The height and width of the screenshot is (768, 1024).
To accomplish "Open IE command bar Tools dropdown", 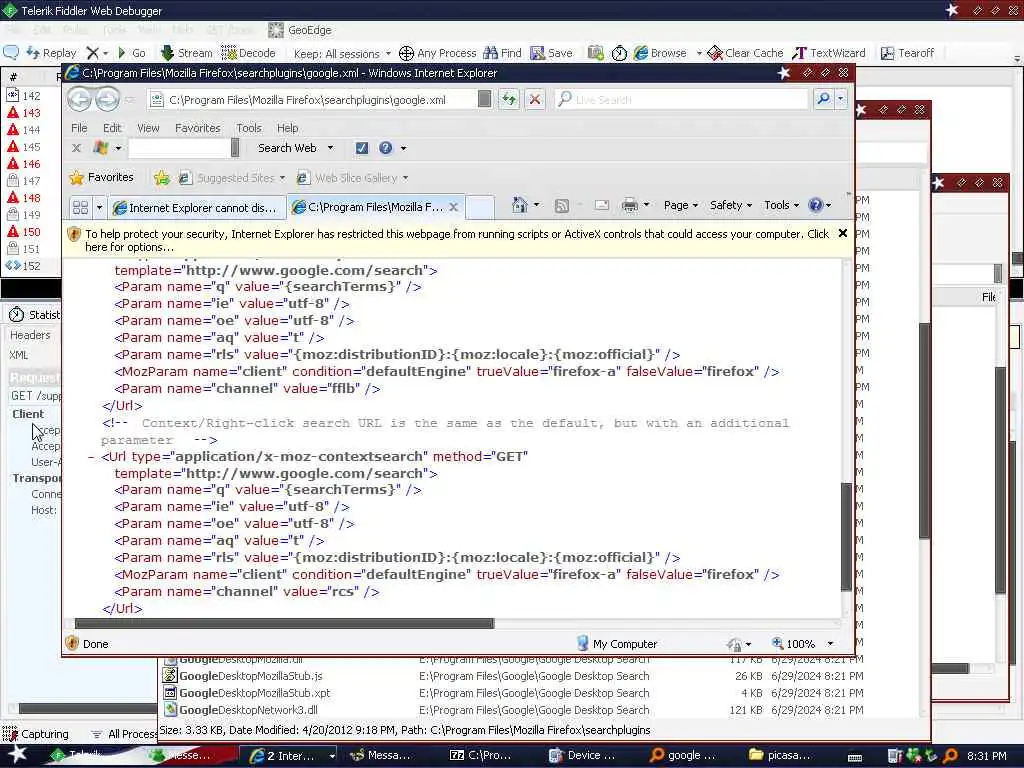I will click(781, 205).
